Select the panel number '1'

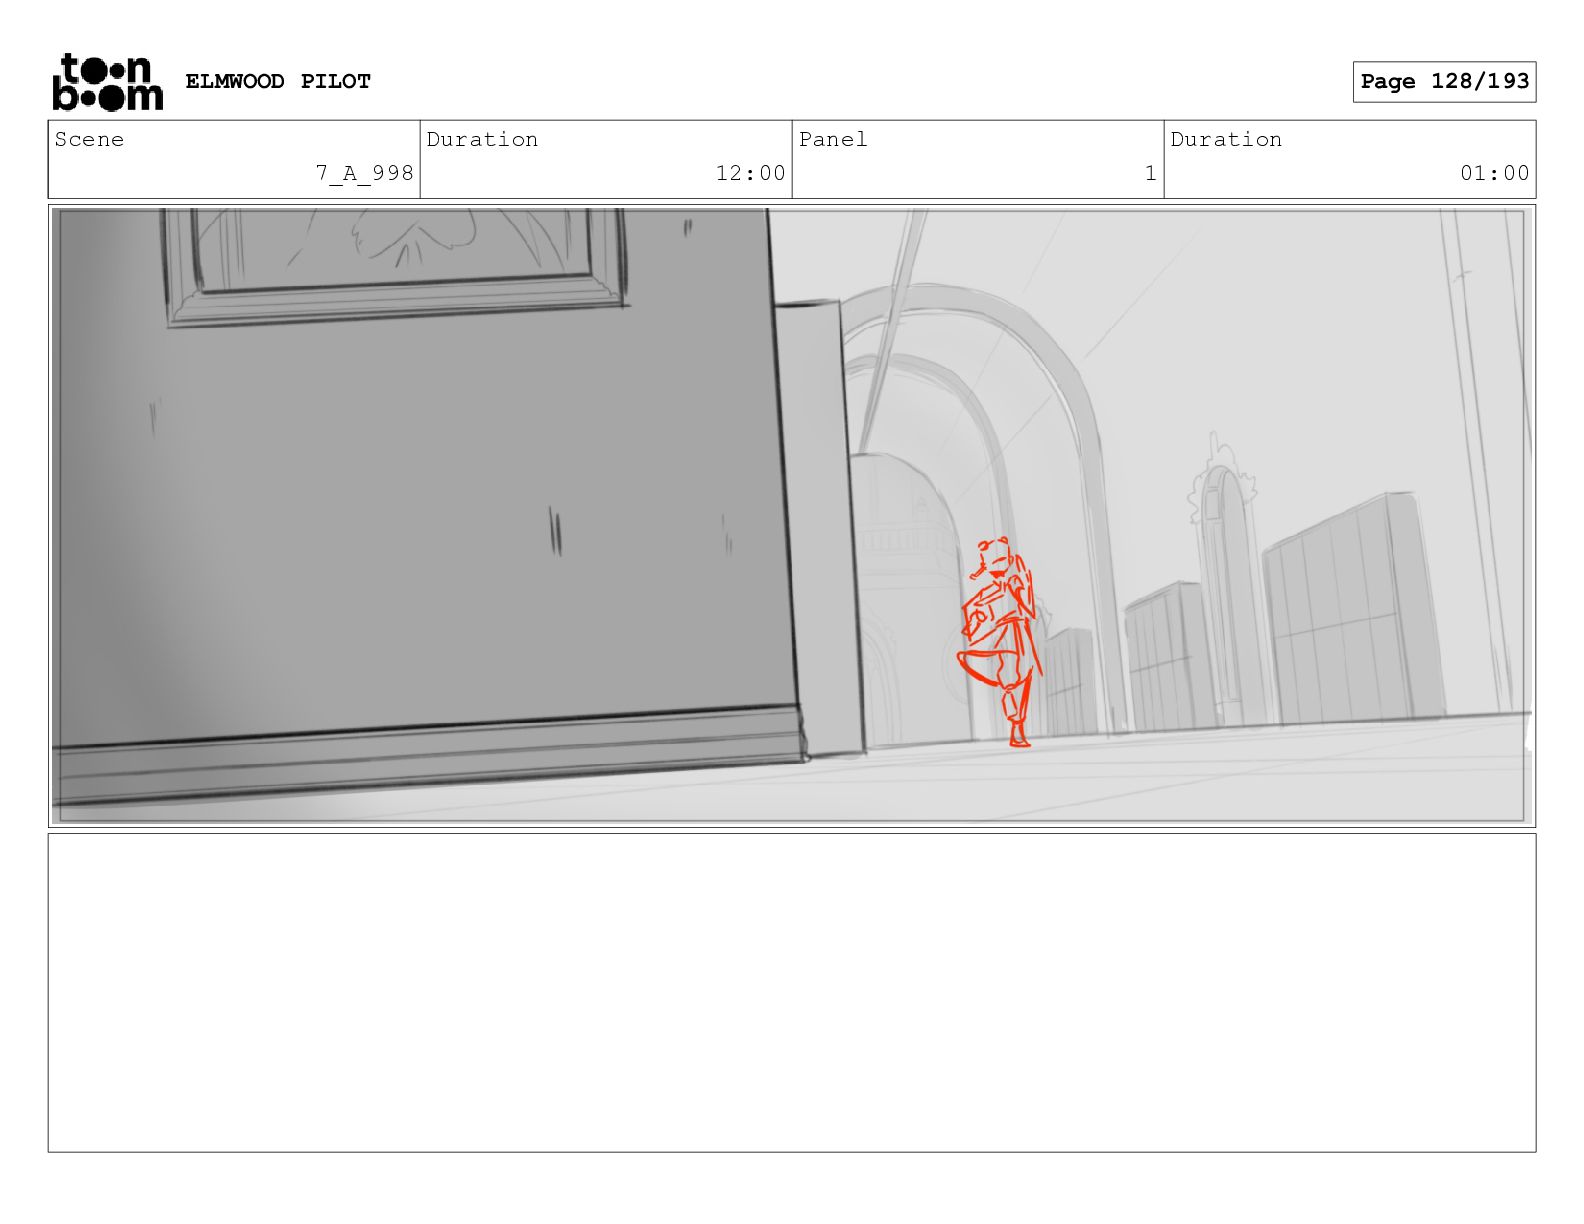tap(1151, 173)
